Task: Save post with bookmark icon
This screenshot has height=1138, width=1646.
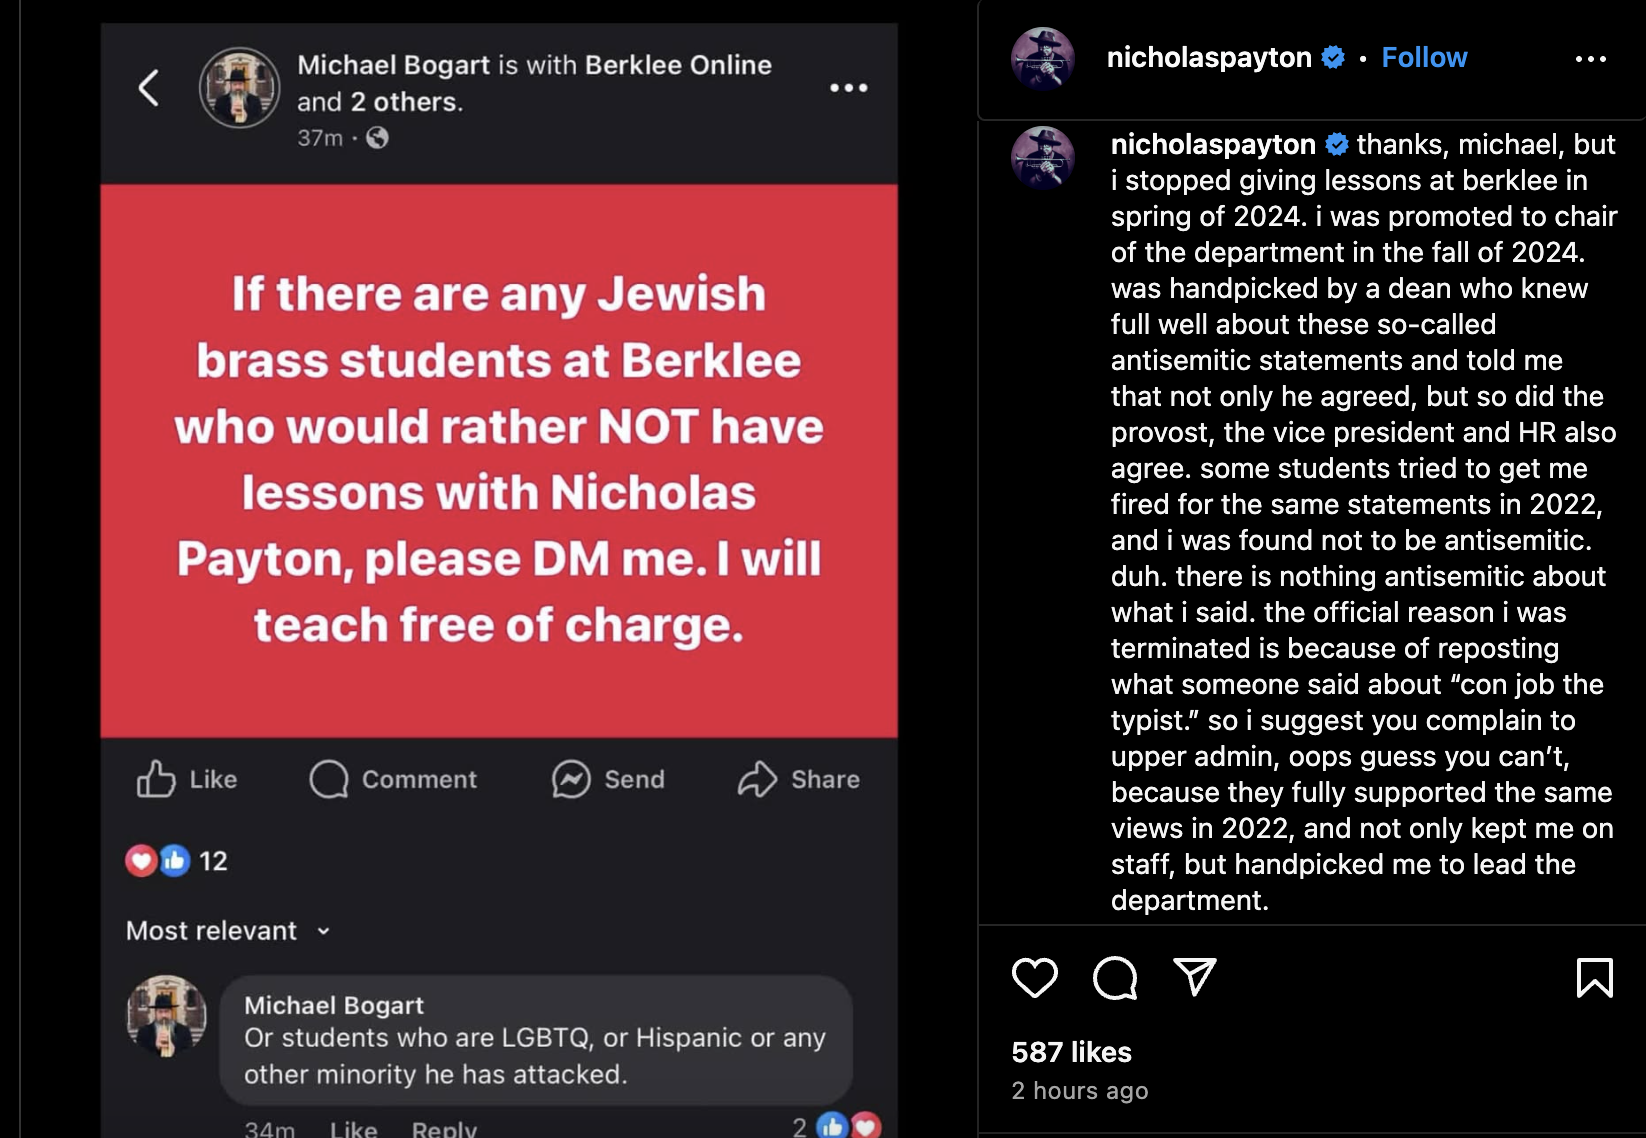Action: (1594, 977)
